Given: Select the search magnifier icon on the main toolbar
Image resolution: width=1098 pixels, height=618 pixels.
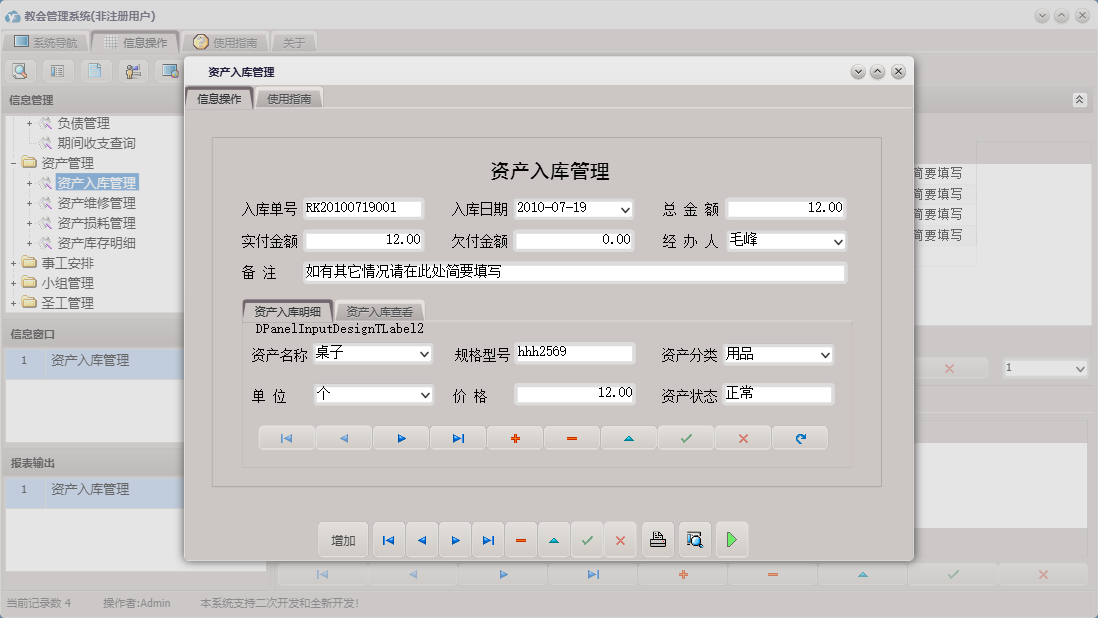Looking at the screenshot, I should (x=20, y=71).
